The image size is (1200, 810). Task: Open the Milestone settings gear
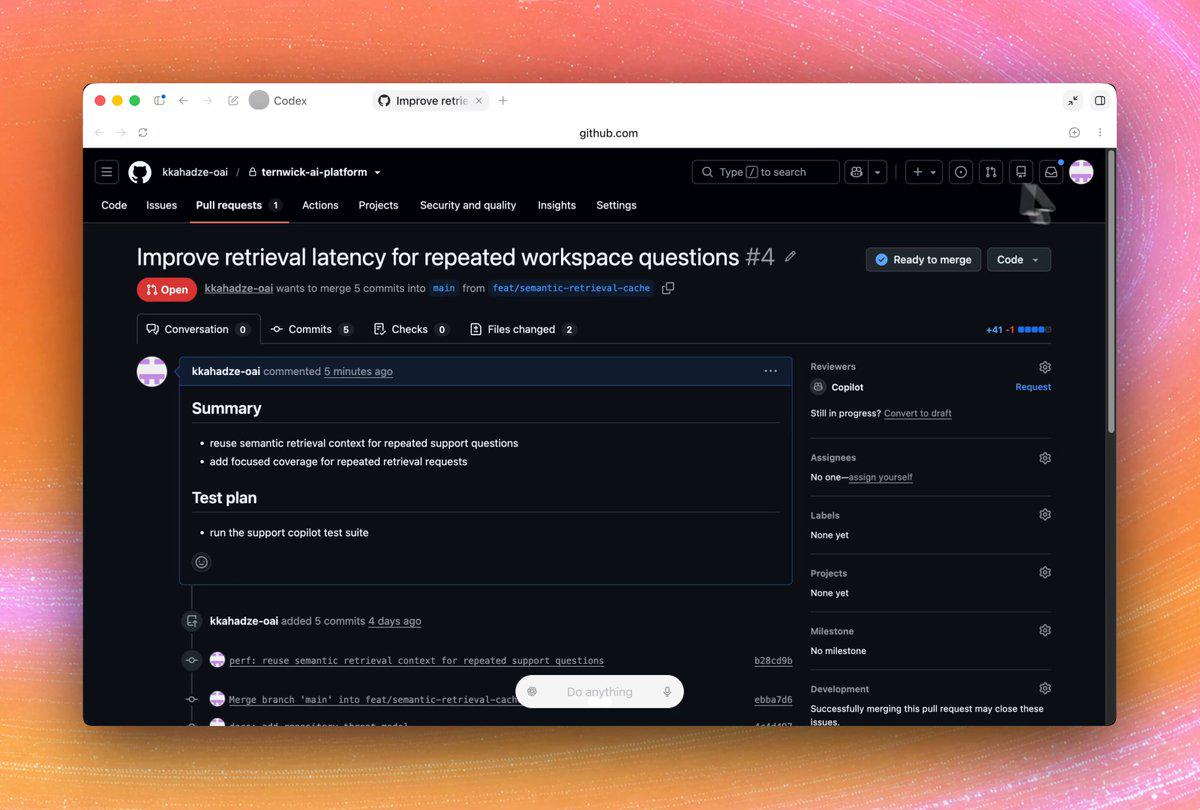[1045, 631]
